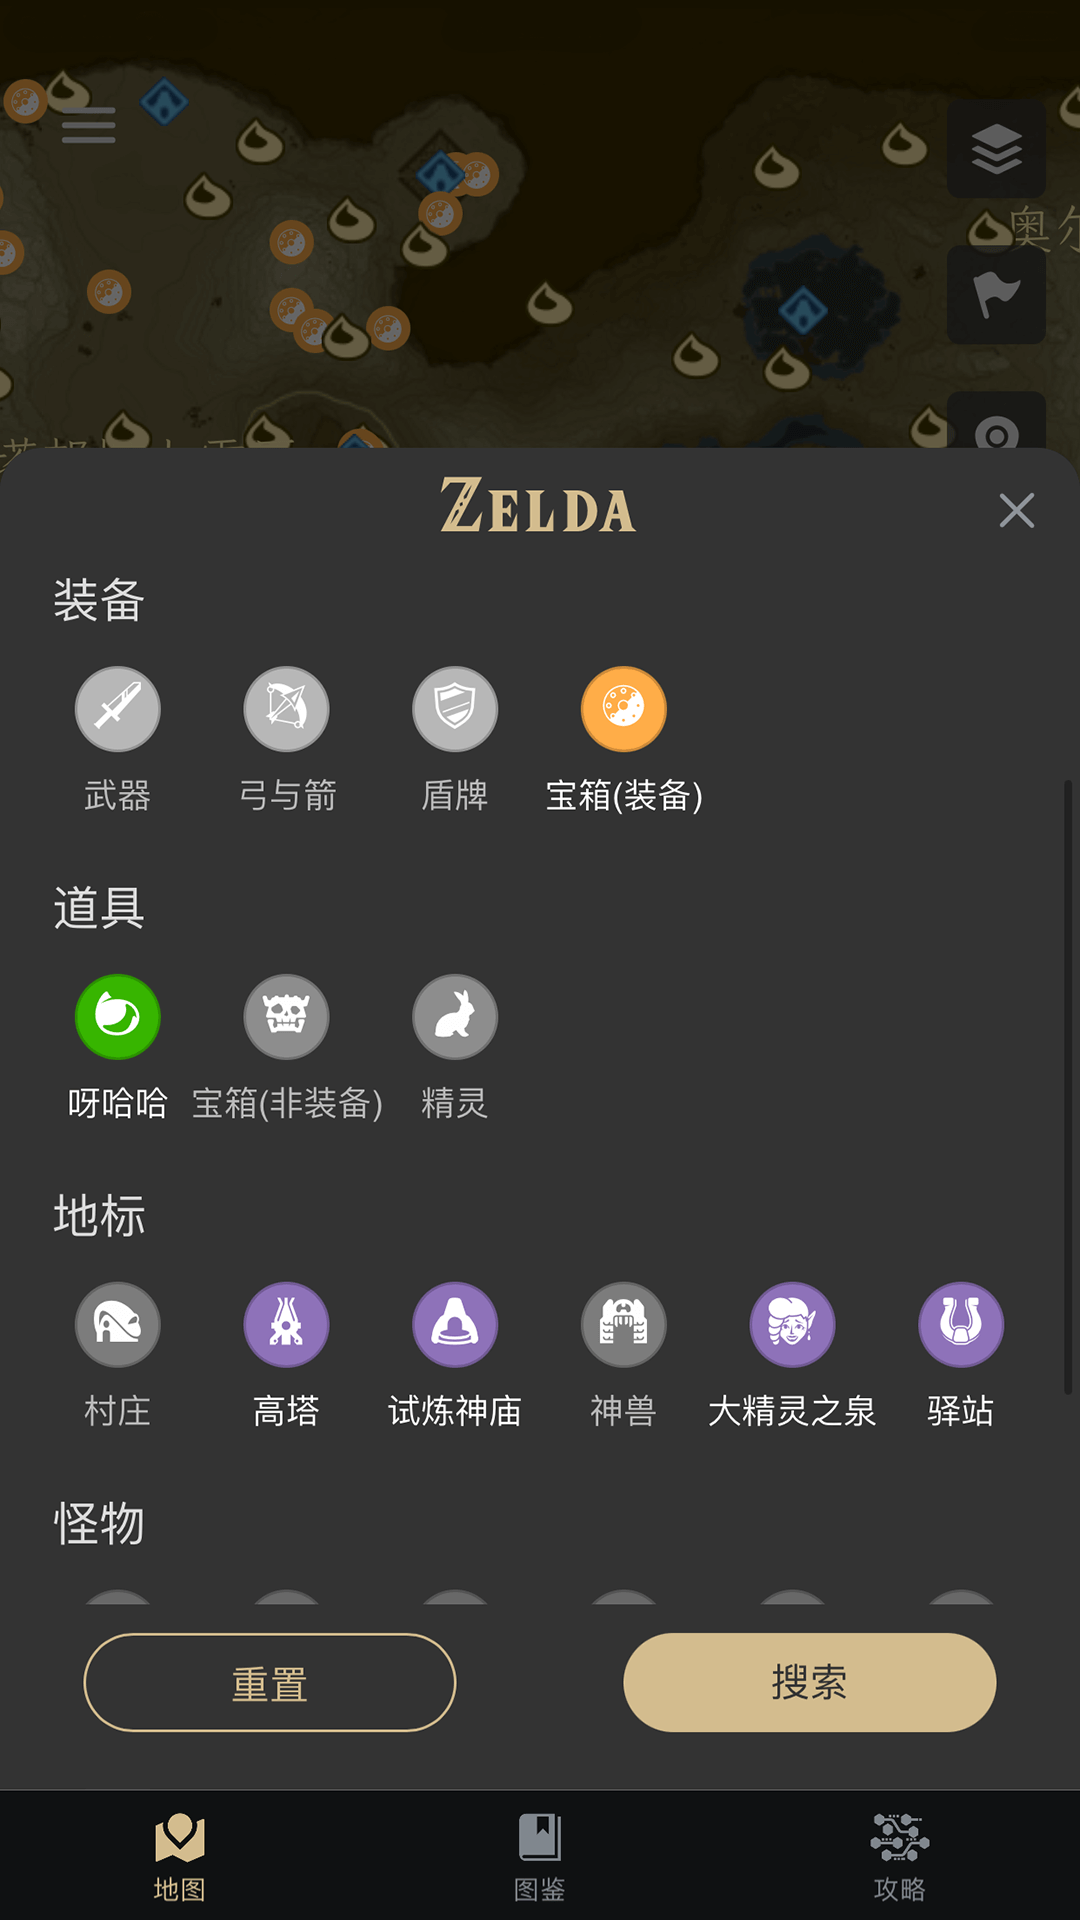Screen dimensions: 1080x1920
Task: Select the 宝箱(非装备) chest filter icon
Action: tap(286, 1016)
